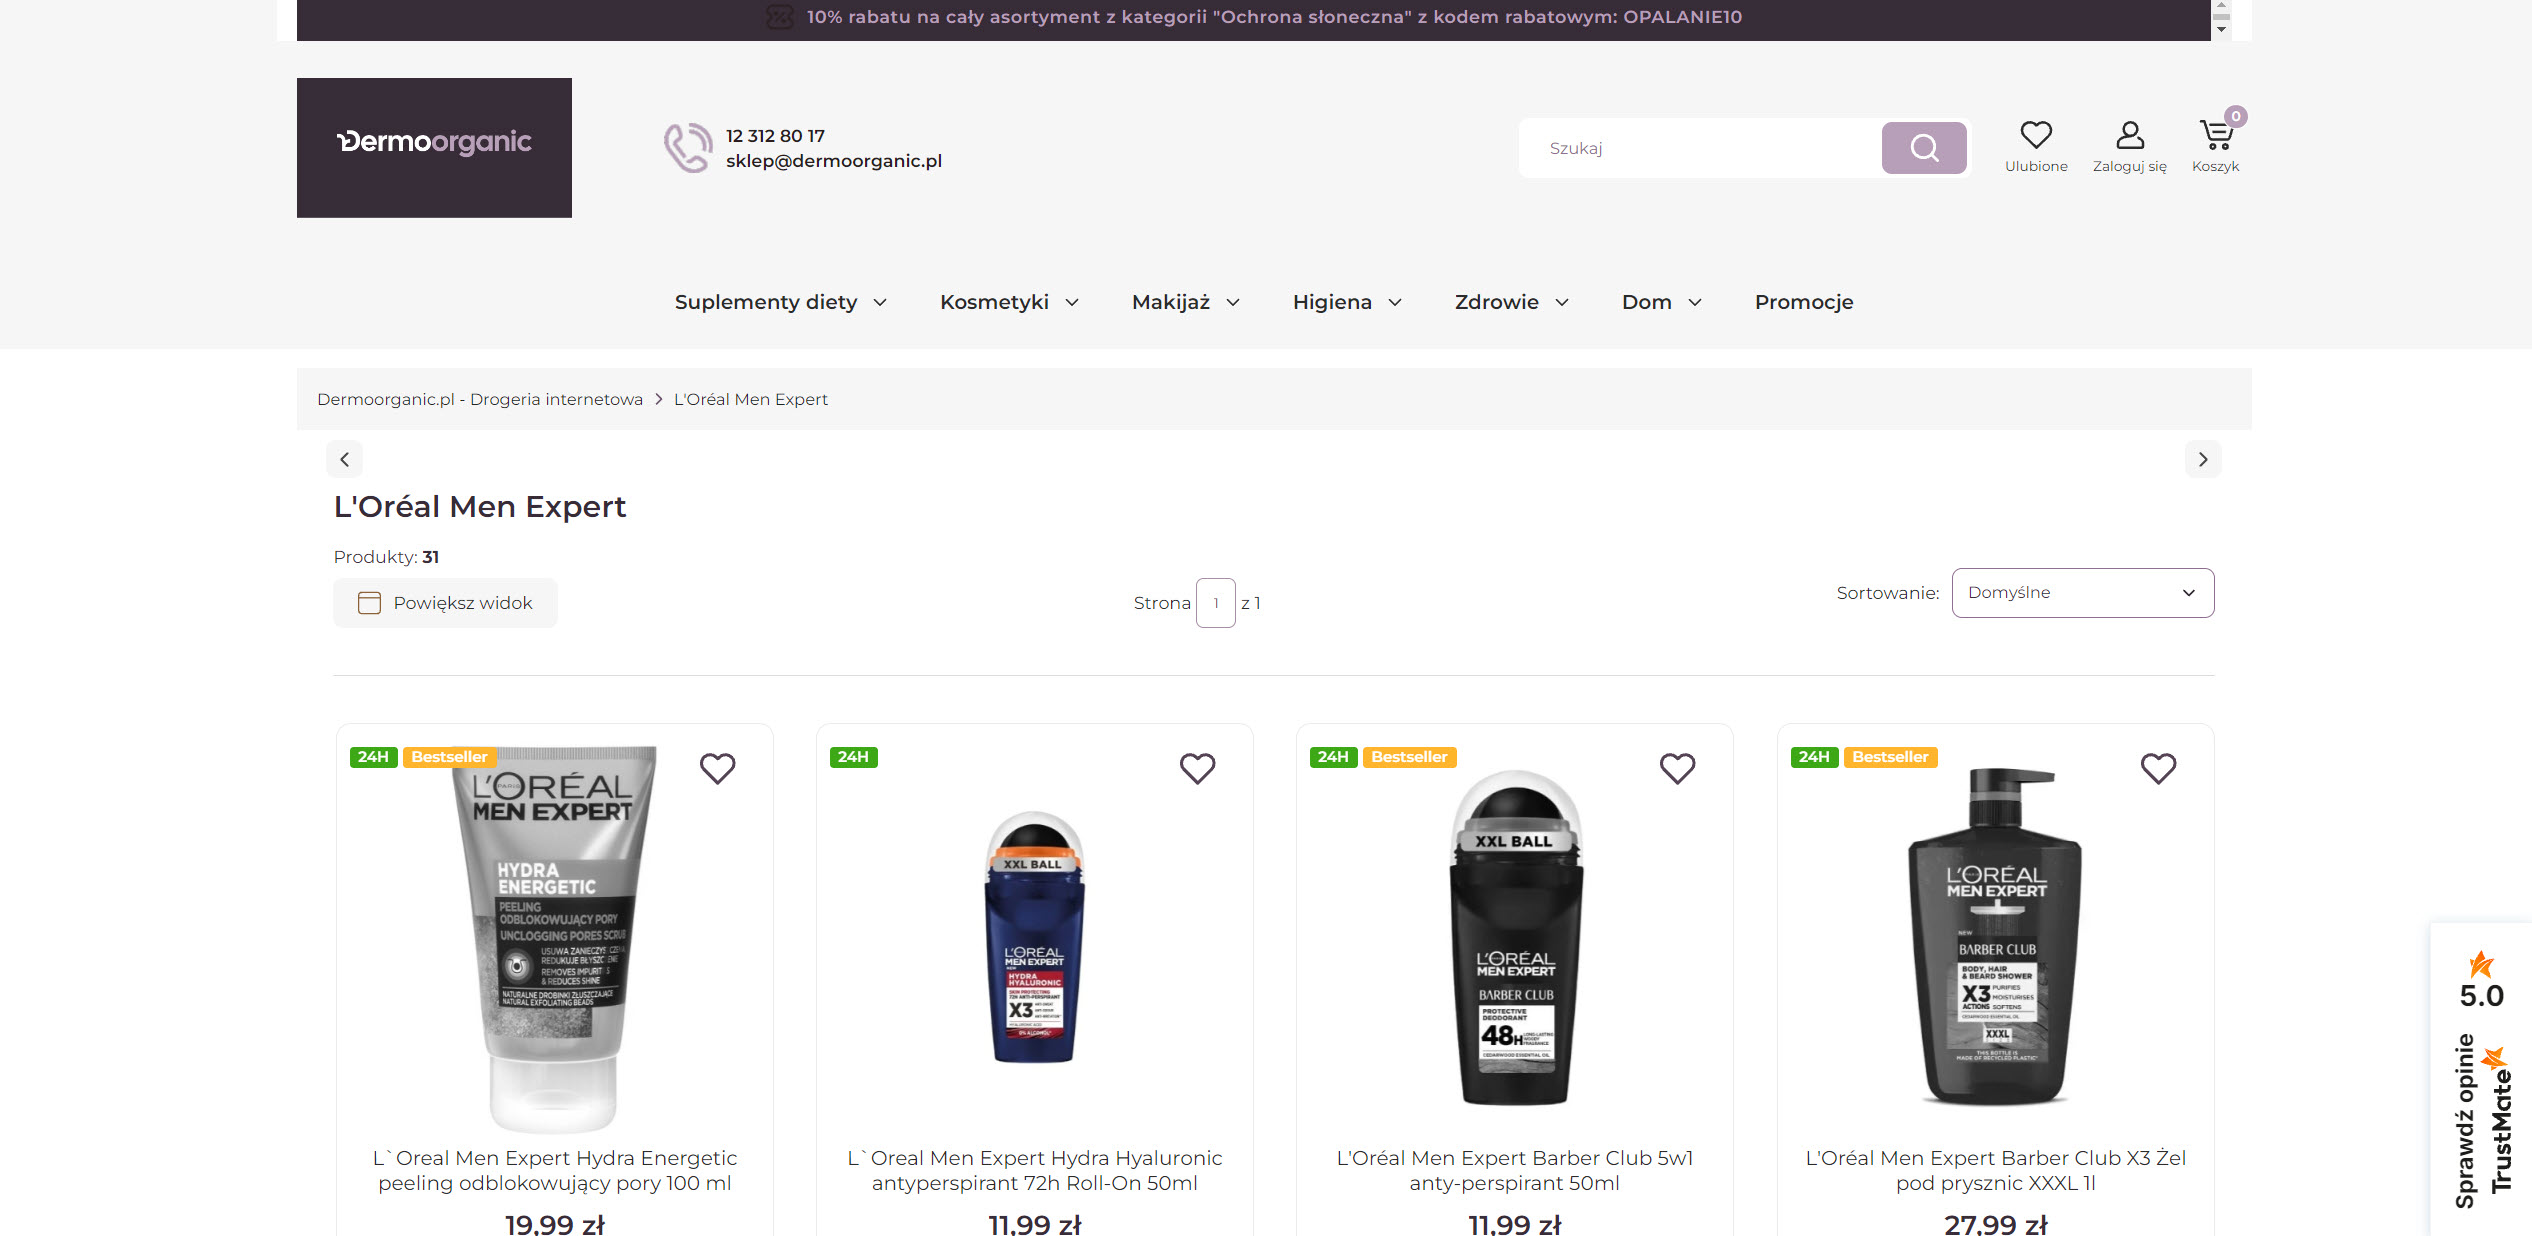Open Hydra Energetic peeling product title
This screenshot has width=2532, height=1236.
(x=555, y=1170)
